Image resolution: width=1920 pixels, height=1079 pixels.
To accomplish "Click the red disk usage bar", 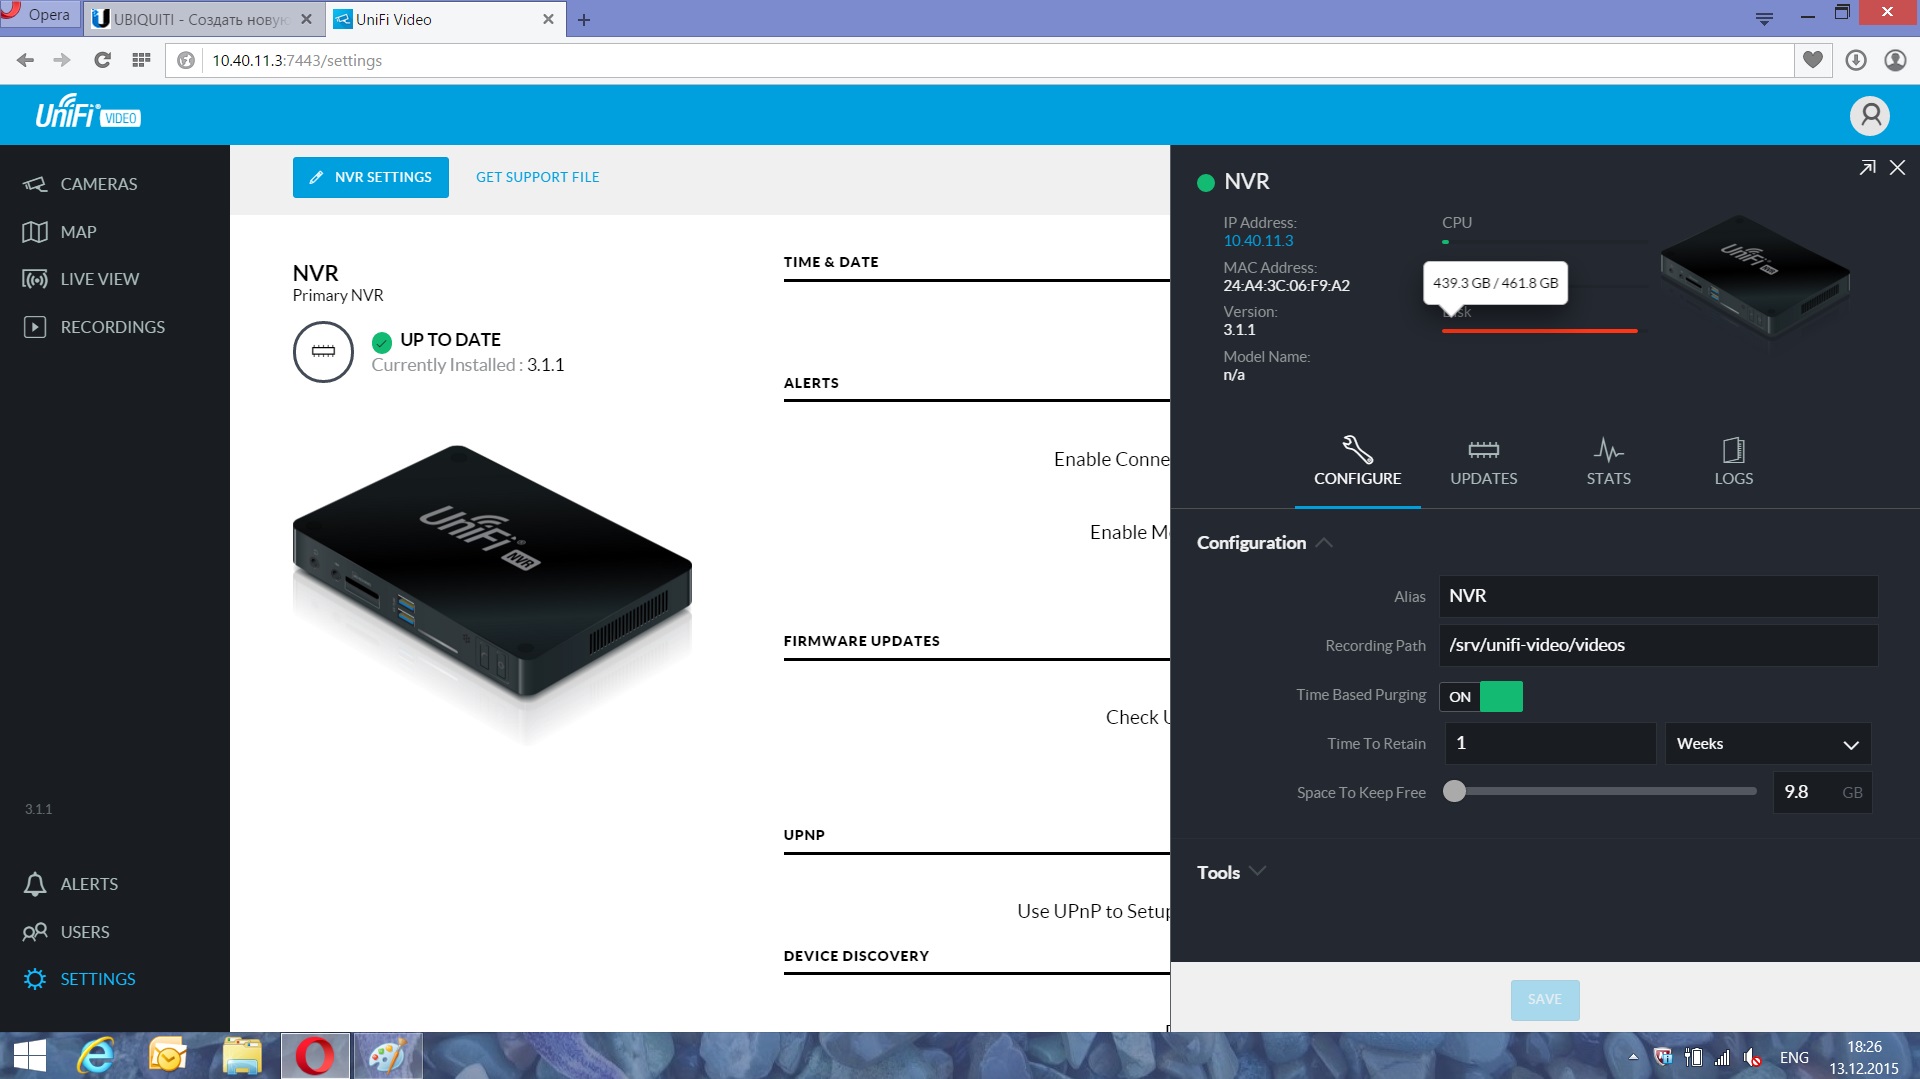I will [1539, 330].
